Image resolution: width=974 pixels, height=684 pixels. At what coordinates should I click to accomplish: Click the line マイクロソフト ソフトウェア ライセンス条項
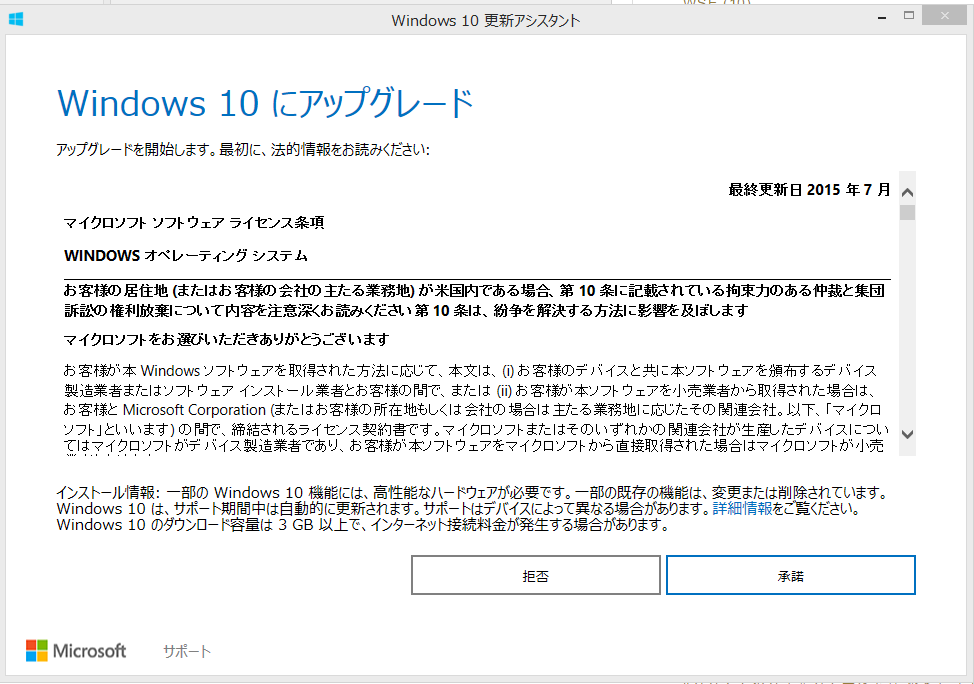pyautogui.click(x=194, y=222)
